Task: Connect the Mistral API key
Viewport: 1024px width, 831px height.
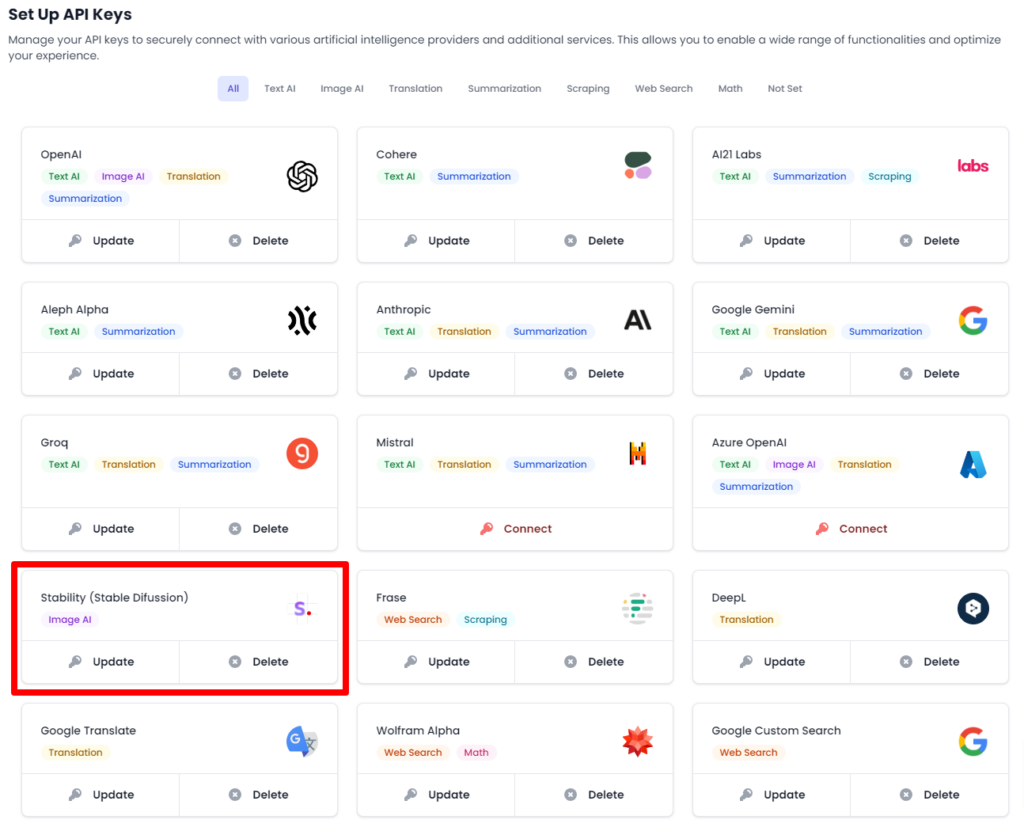Action: tap(515, 528)
